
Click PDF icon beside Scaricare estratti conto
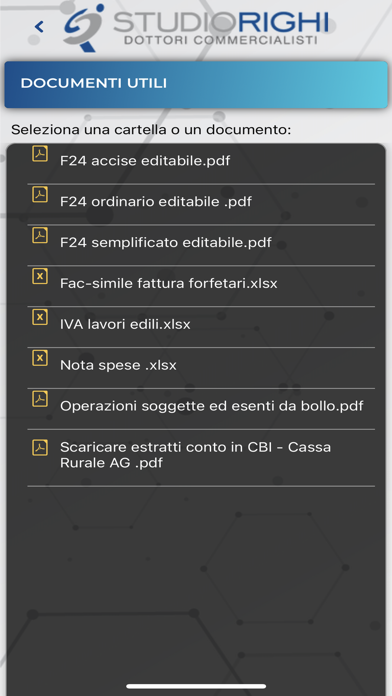(40, 447)
